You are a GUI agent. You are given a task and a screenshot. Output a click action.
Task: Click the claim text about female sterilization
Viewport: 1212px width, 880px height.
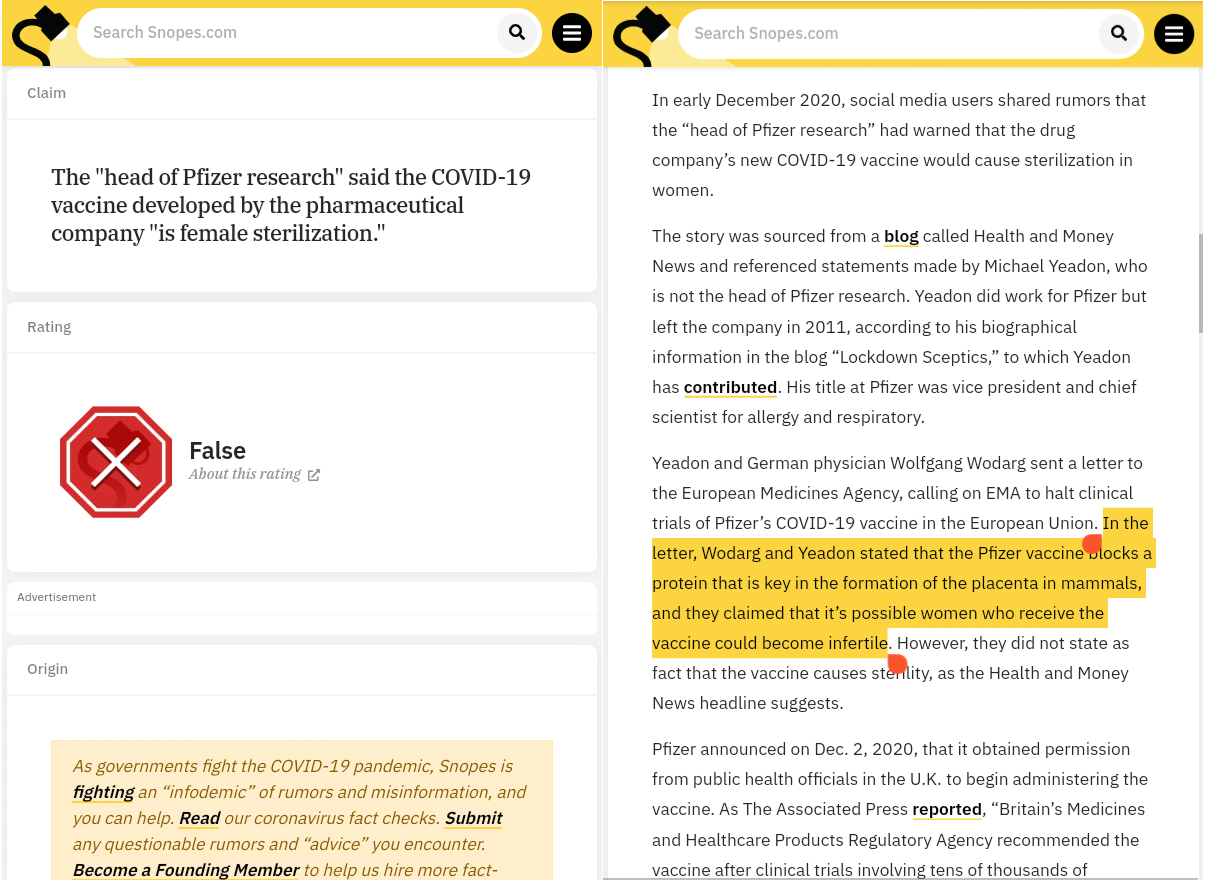tap(291, 205)
